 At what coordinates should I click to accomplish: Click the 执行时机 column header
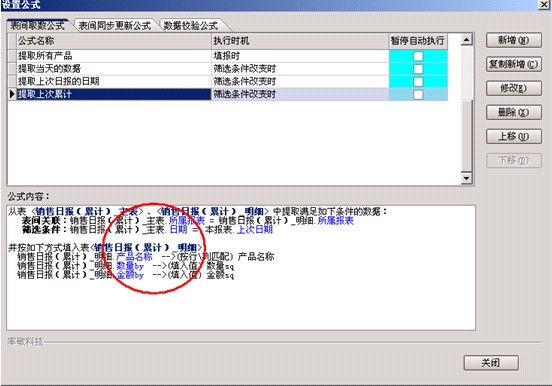[x=300, y=41]
